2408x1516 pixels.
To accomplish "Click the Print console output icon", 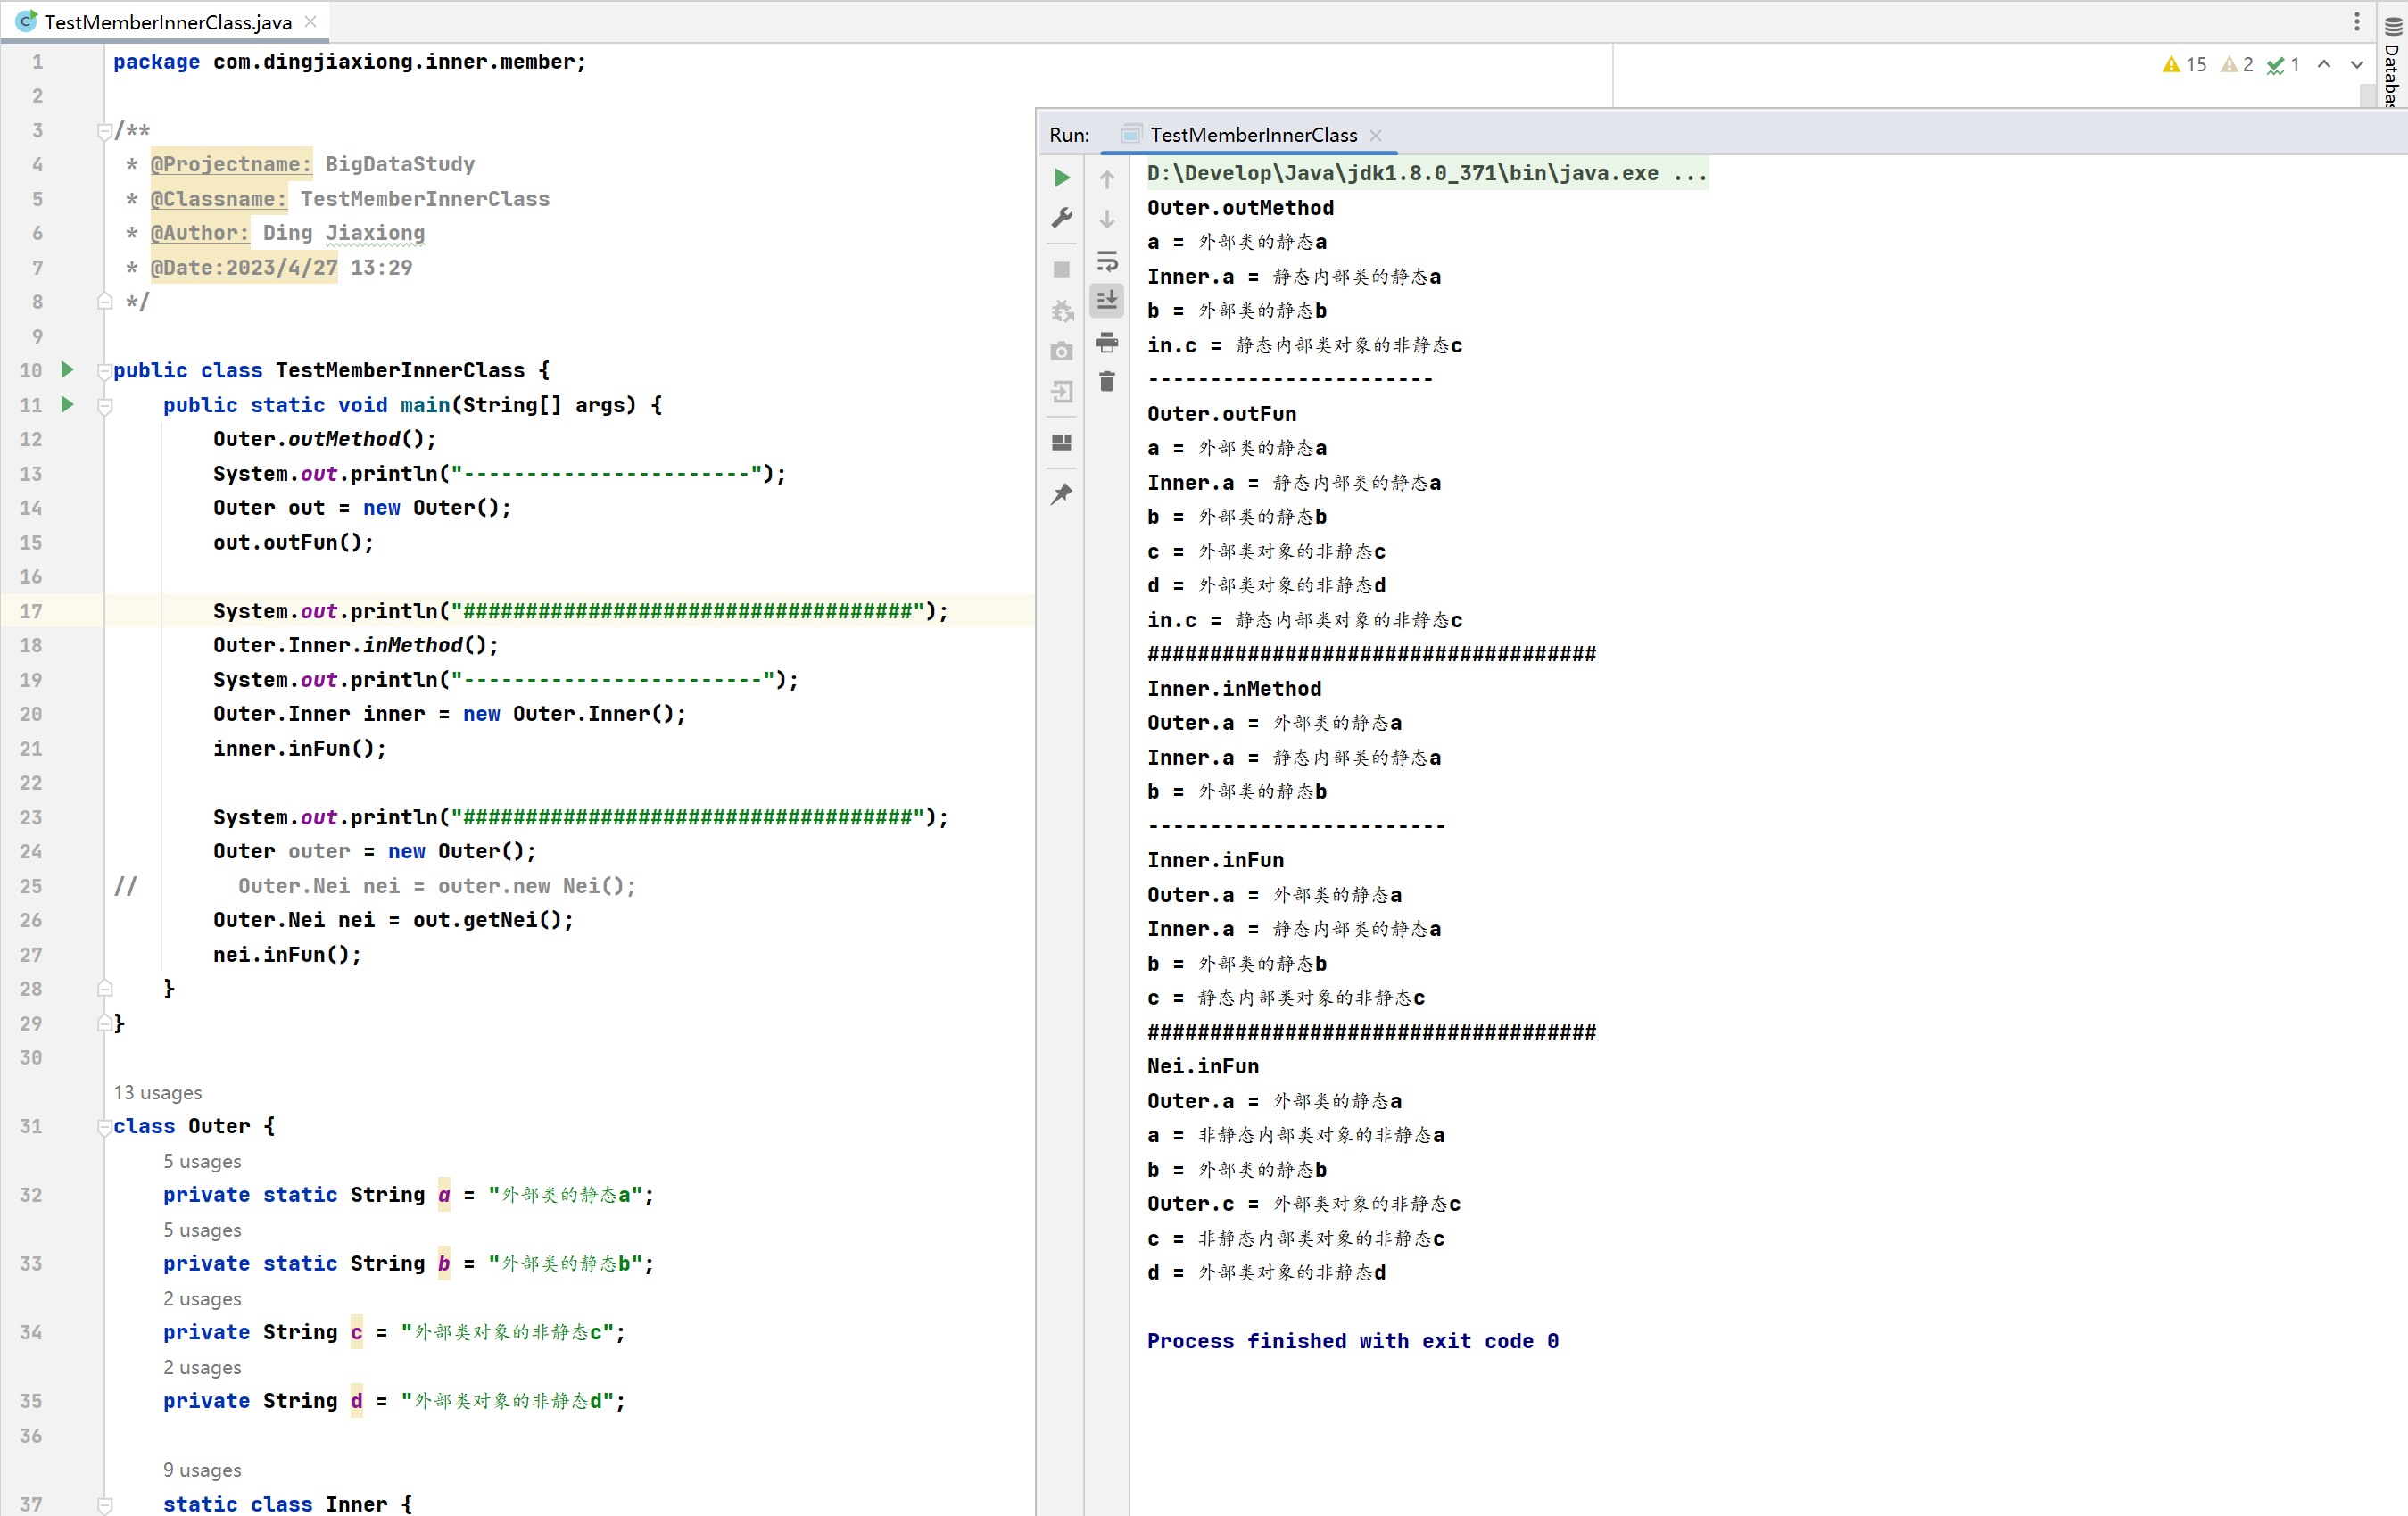I will [1107, 342].
